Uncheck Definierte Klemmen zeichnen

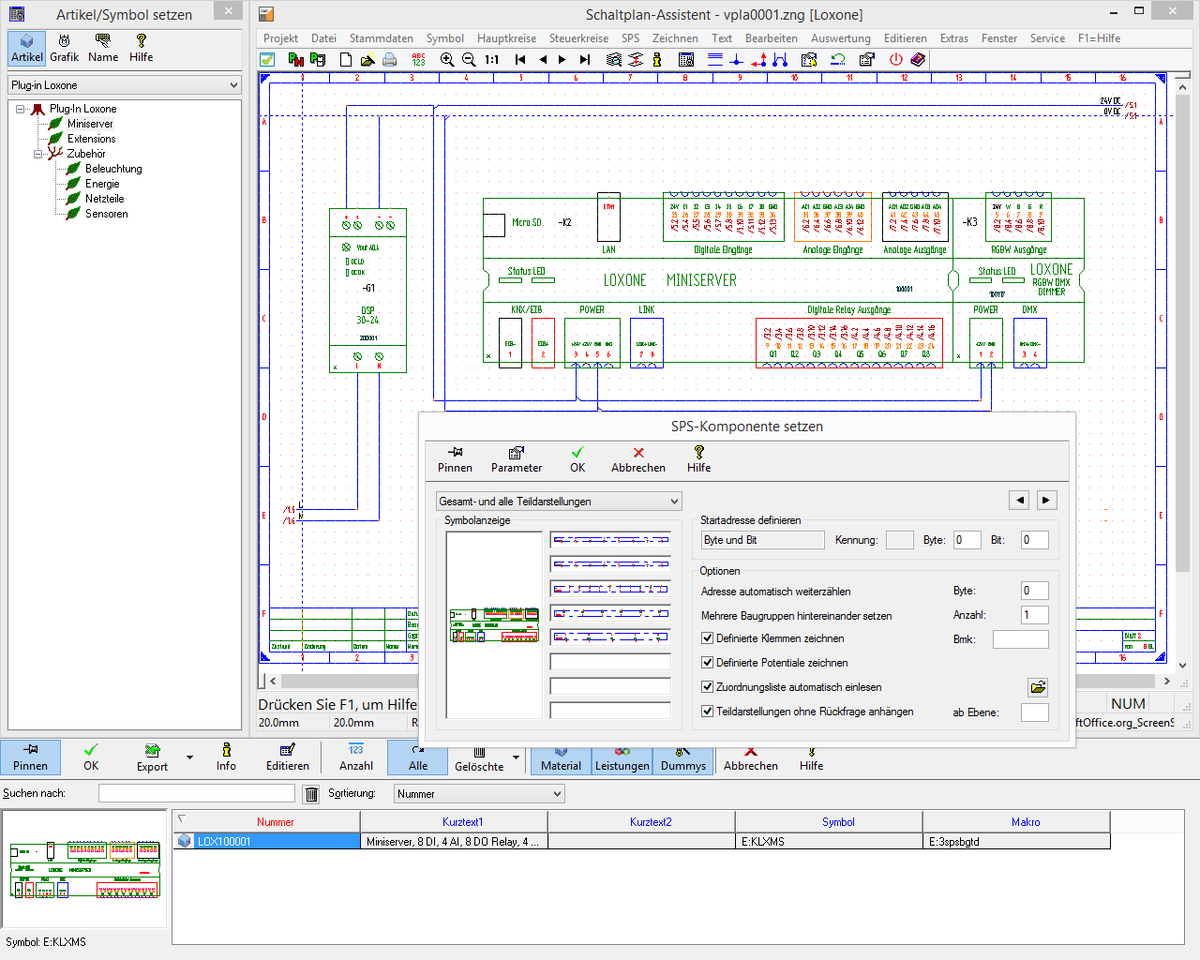click(x=708, y=638)
